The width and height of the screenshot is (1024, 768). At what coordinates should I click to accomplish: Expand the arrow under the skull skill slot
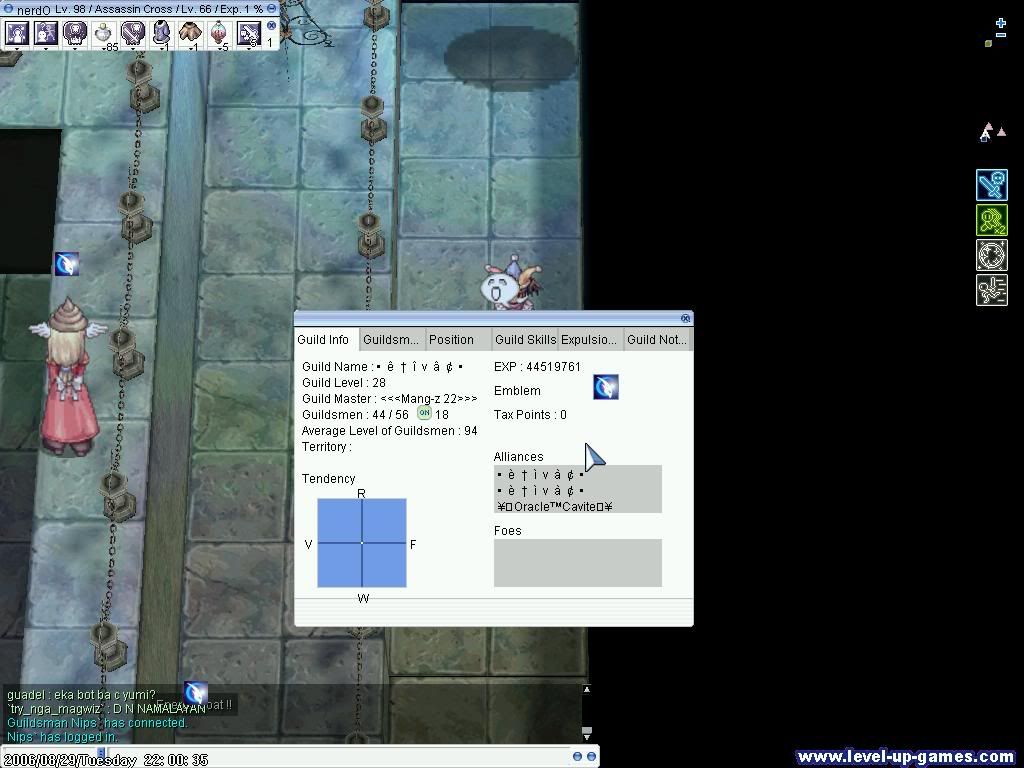coord(75,48)
